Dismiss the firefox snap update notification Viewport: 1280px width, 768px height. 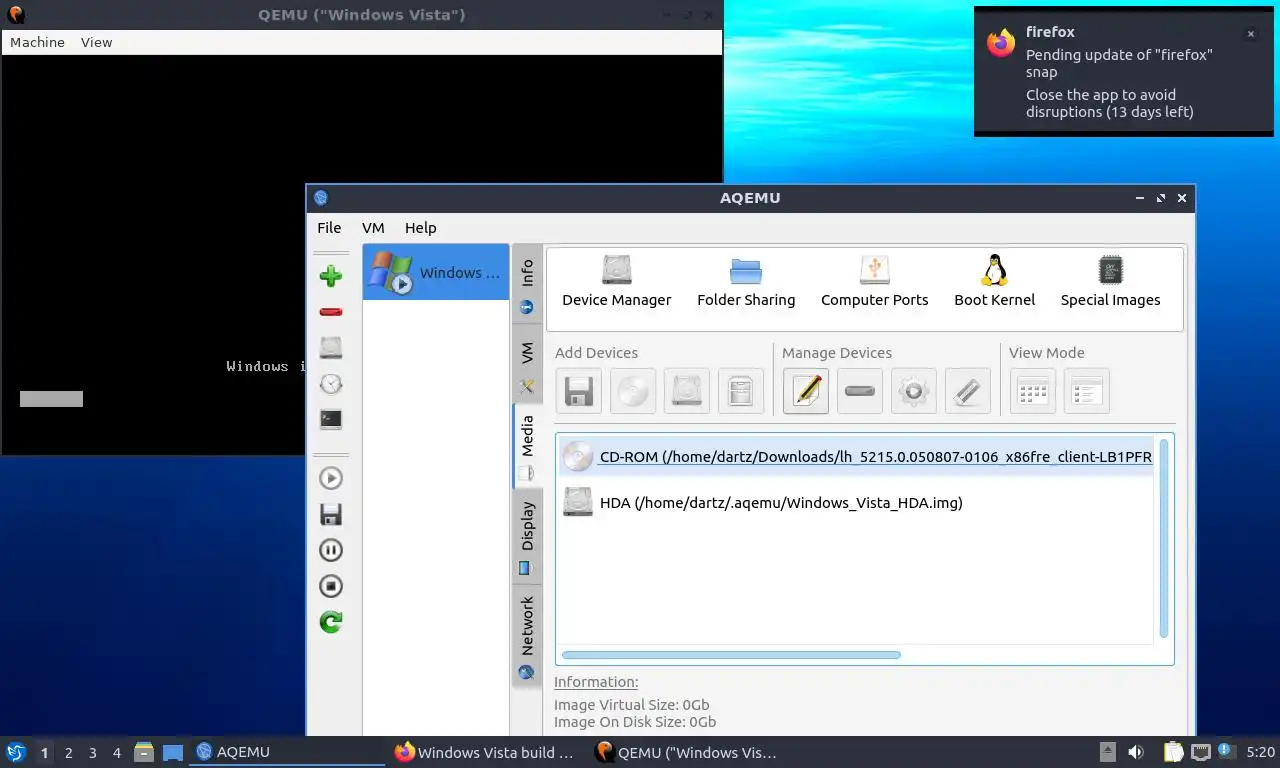(x=1250, y=34)
